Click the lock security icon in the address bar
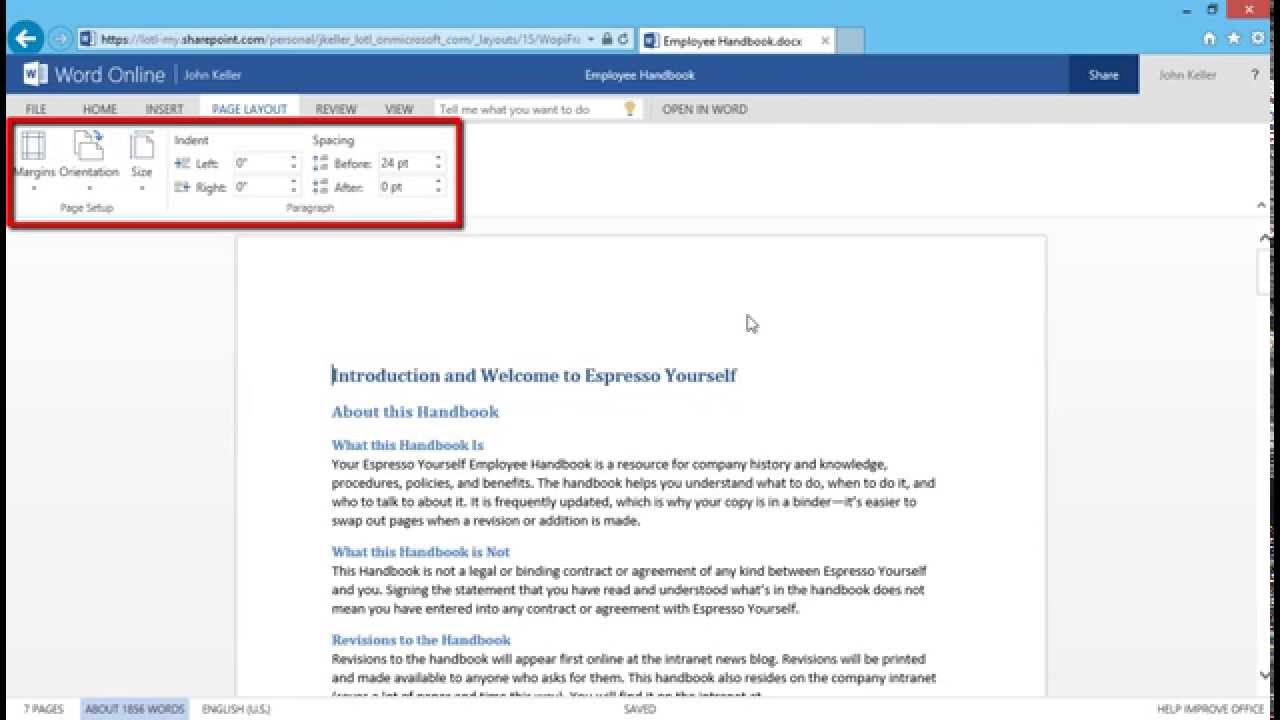Image resolution: width=1280 pixels, height=720 pixels. point(607,40)
